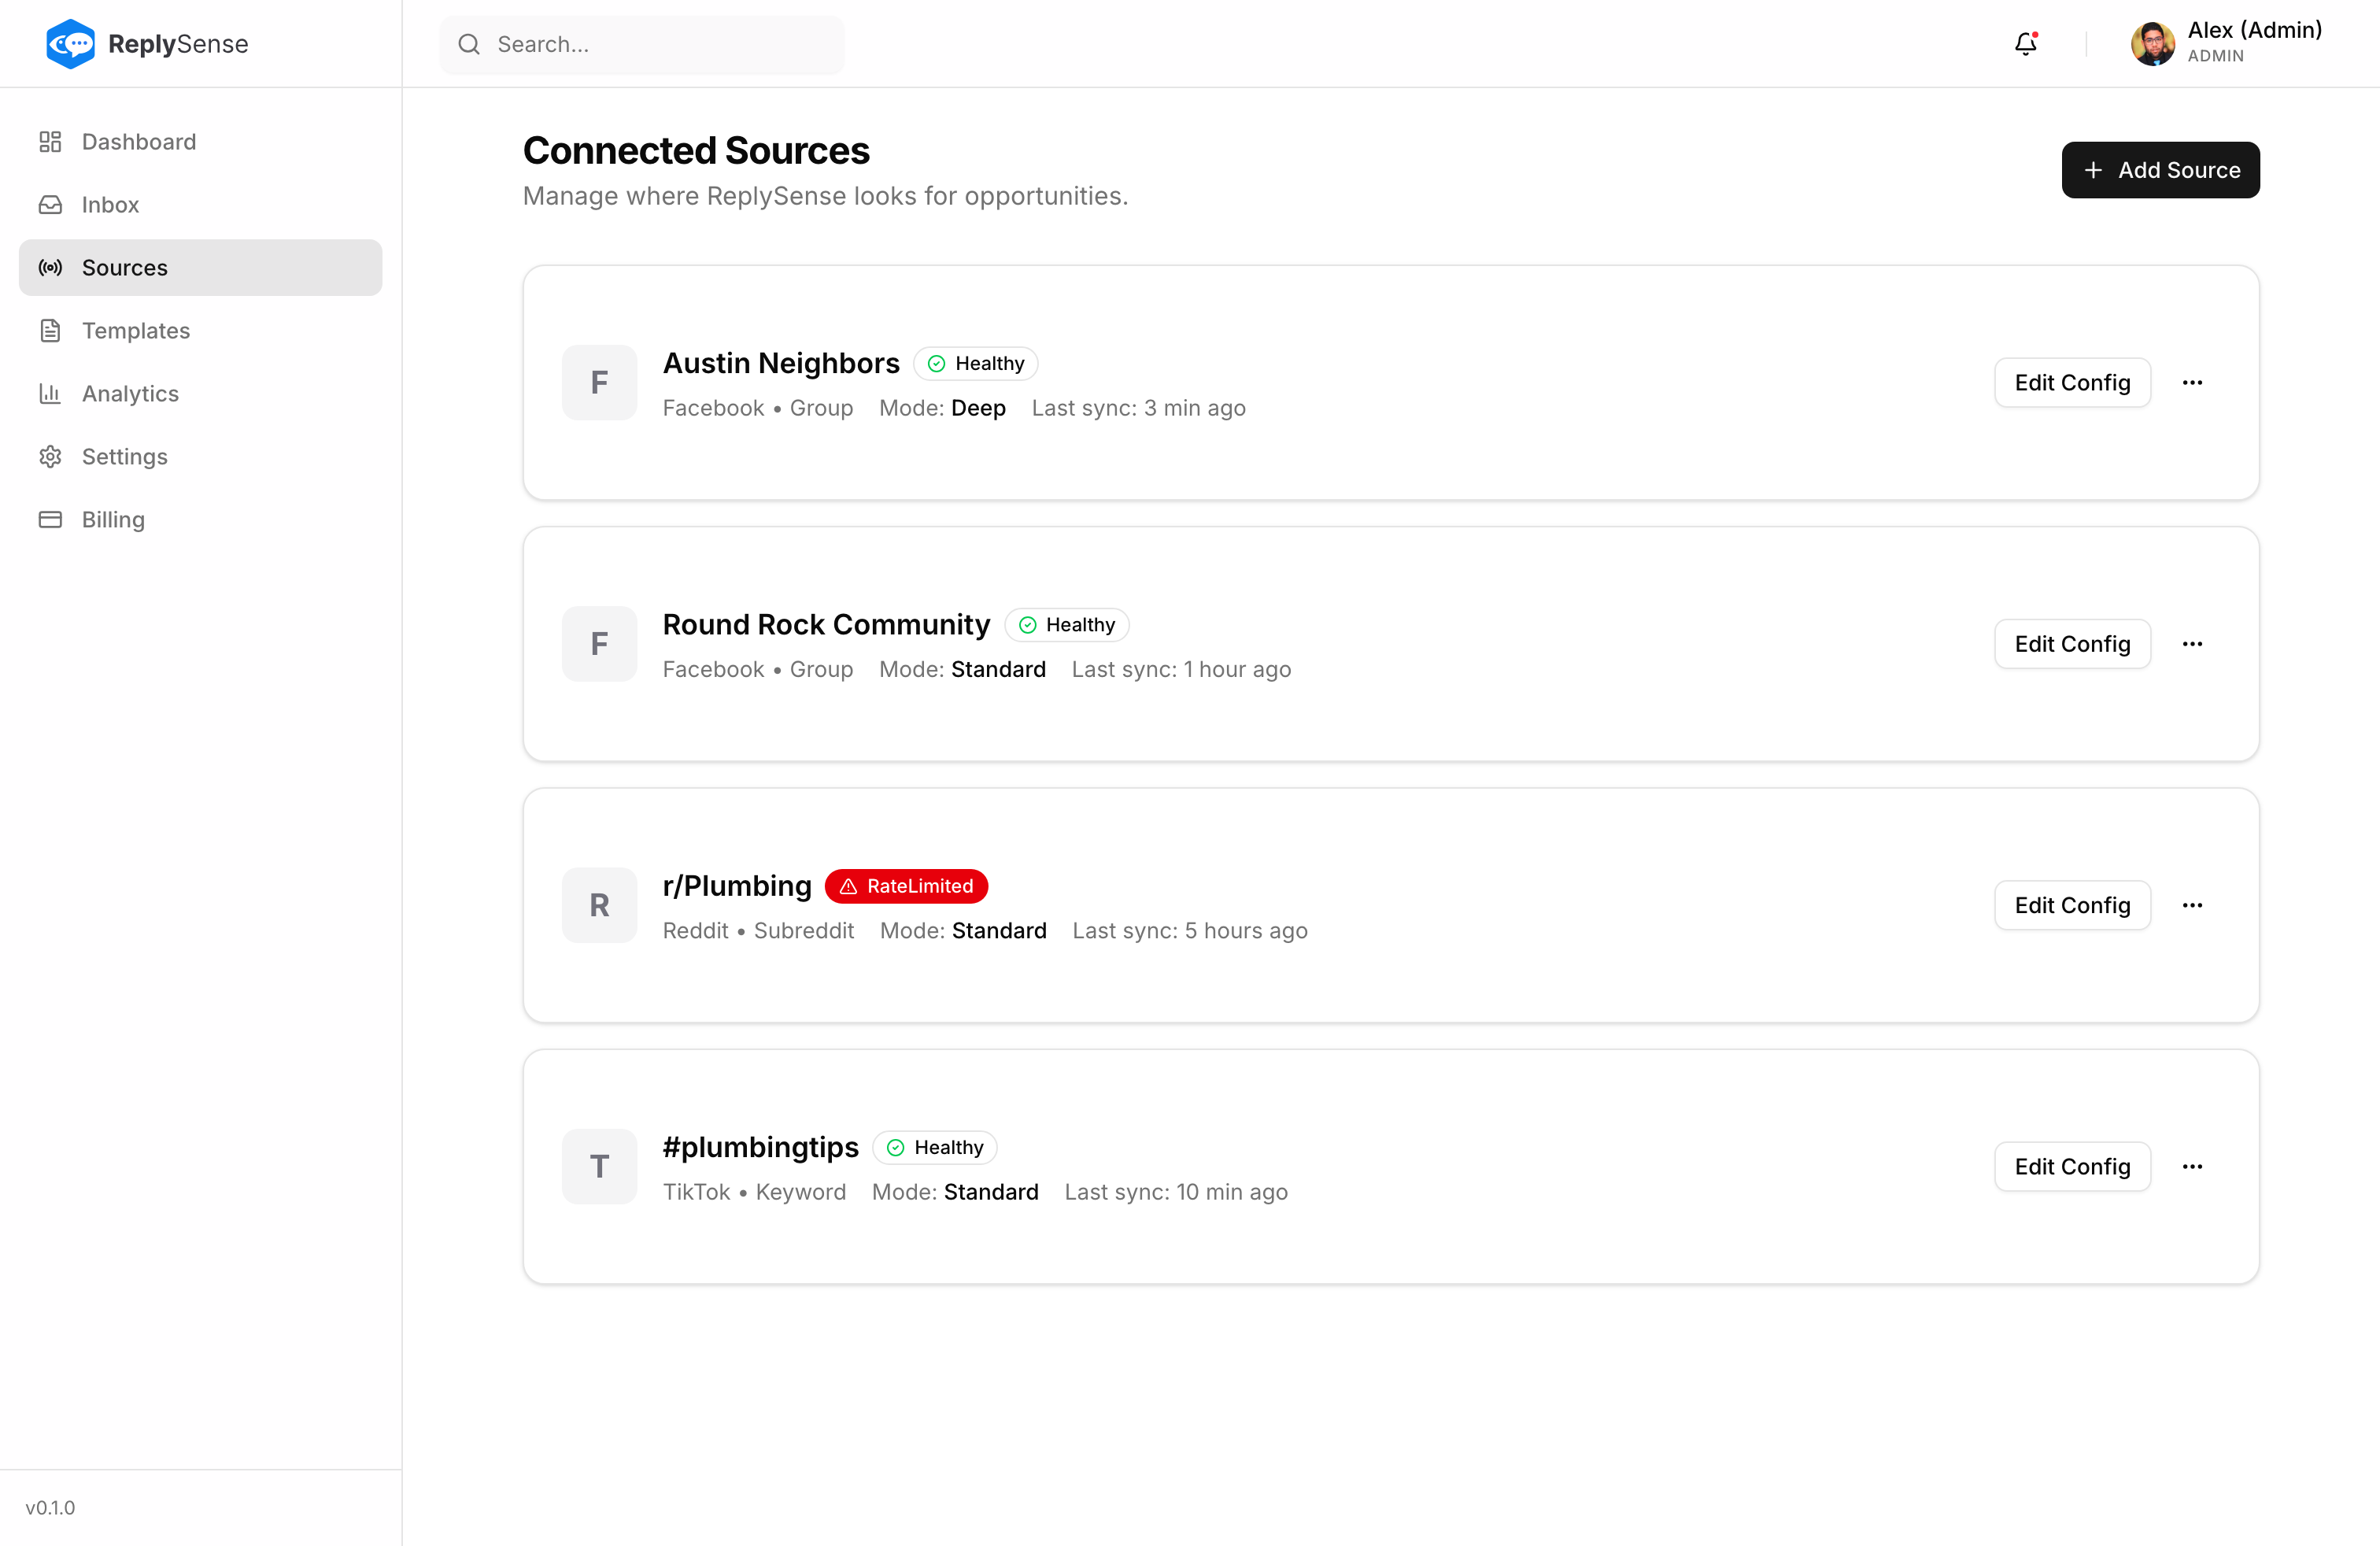Screen dimensions: 2380x1546
Task: Click the Healthy badge on Austin Neighbors
Action: pos(975,362)
